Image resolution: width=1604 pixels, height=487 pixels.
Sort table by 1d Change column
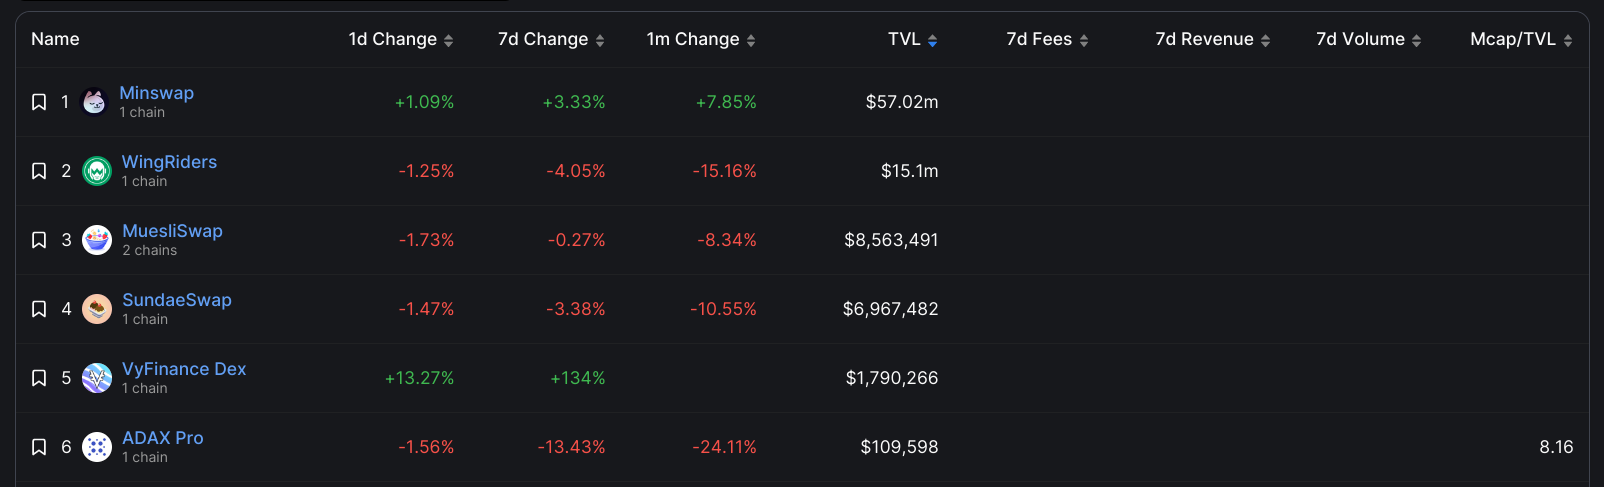click(x=400, y=40)
